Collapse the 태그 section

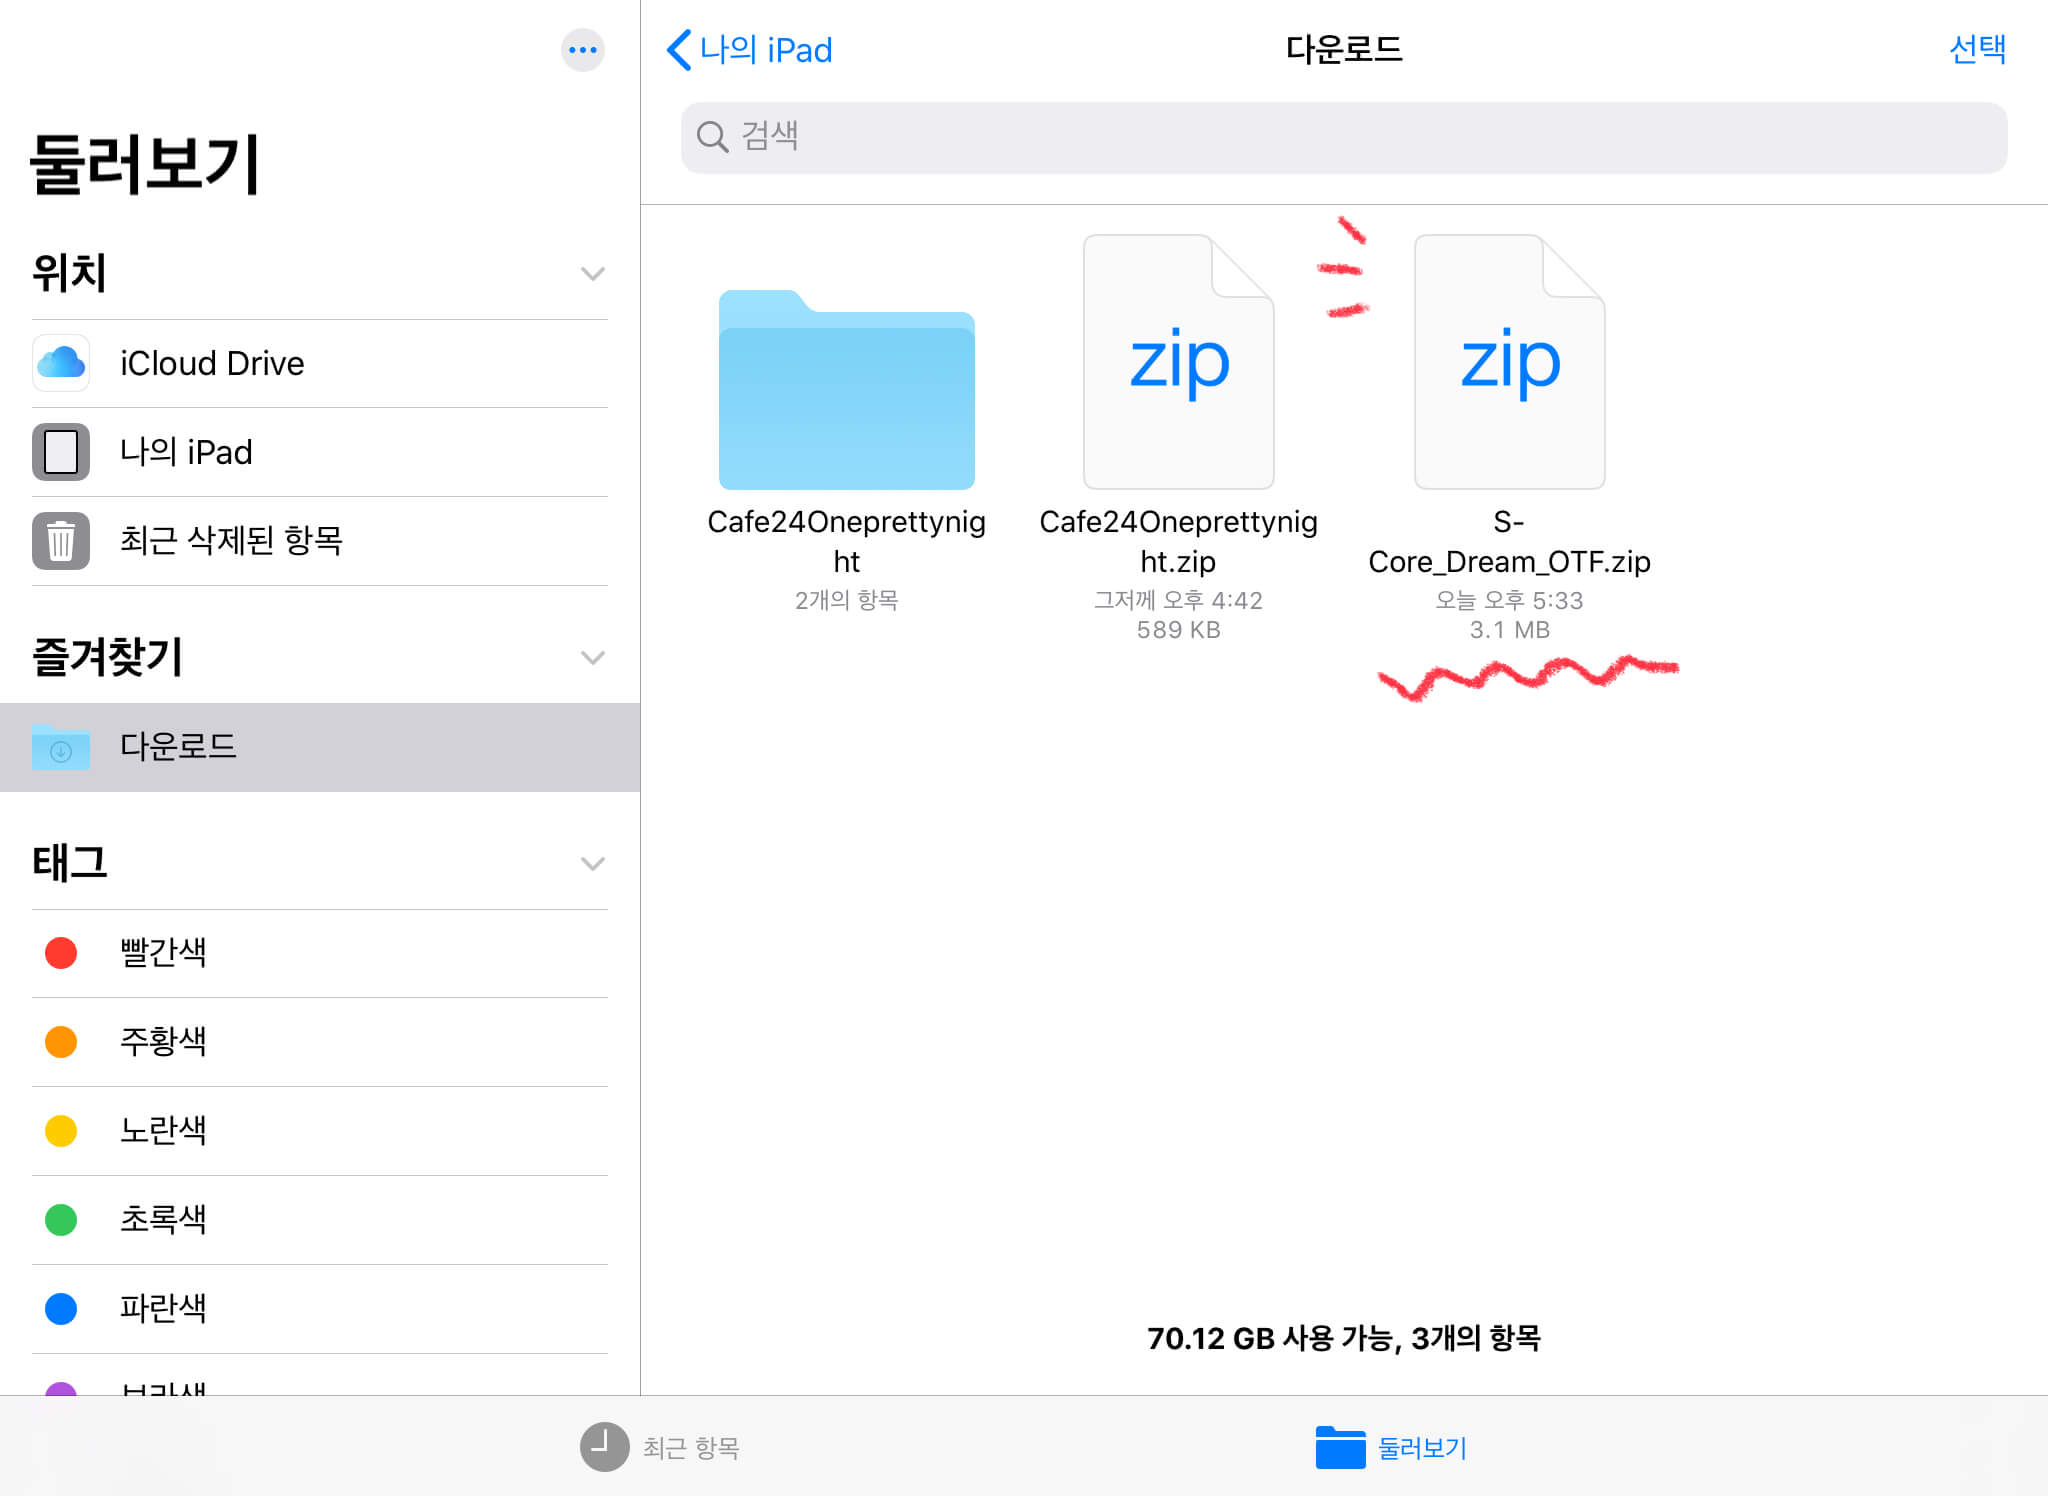(x=592, y=863)
